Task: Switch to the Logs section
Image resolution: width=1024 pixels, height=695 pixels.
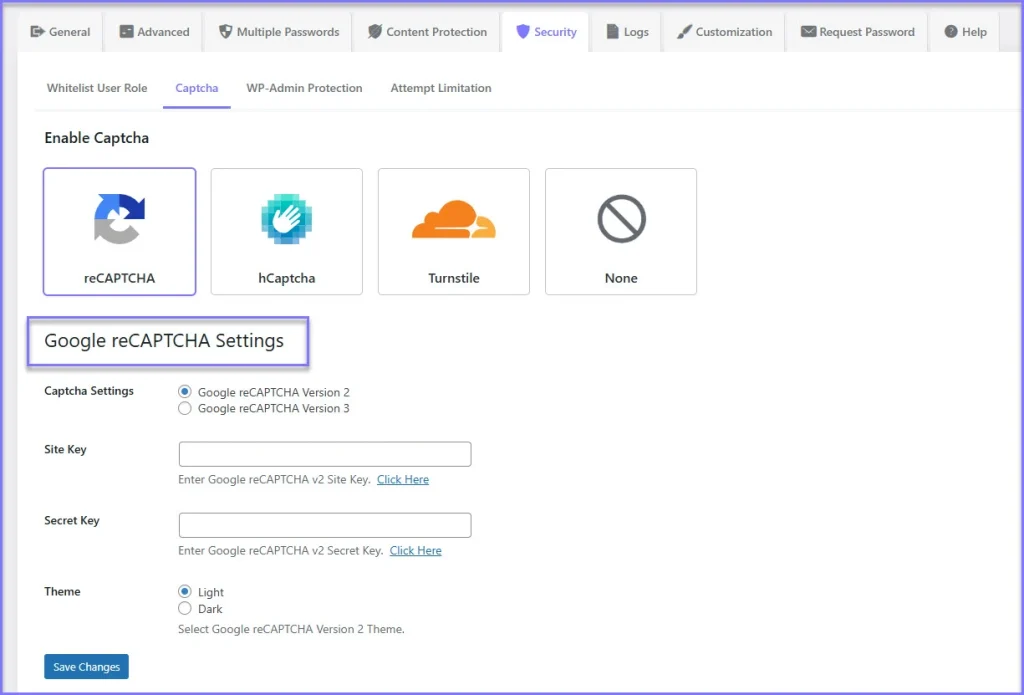Action: tap(627, 31)
